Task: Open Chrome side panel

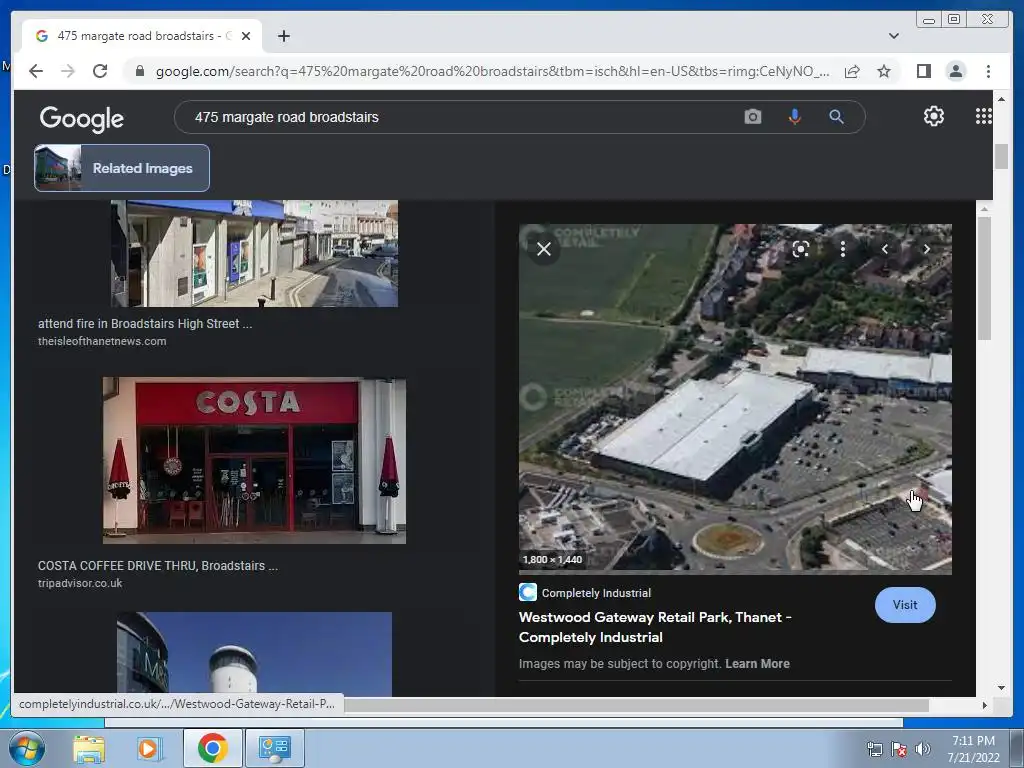Action: 923,71
